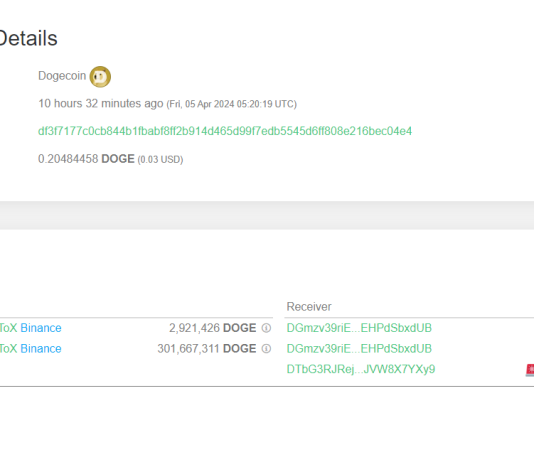Select the Fri, 05 Apr 2024 05:20:19 UTC date
The height and width of the screenshot is (462, 534).
click(232, 104)
